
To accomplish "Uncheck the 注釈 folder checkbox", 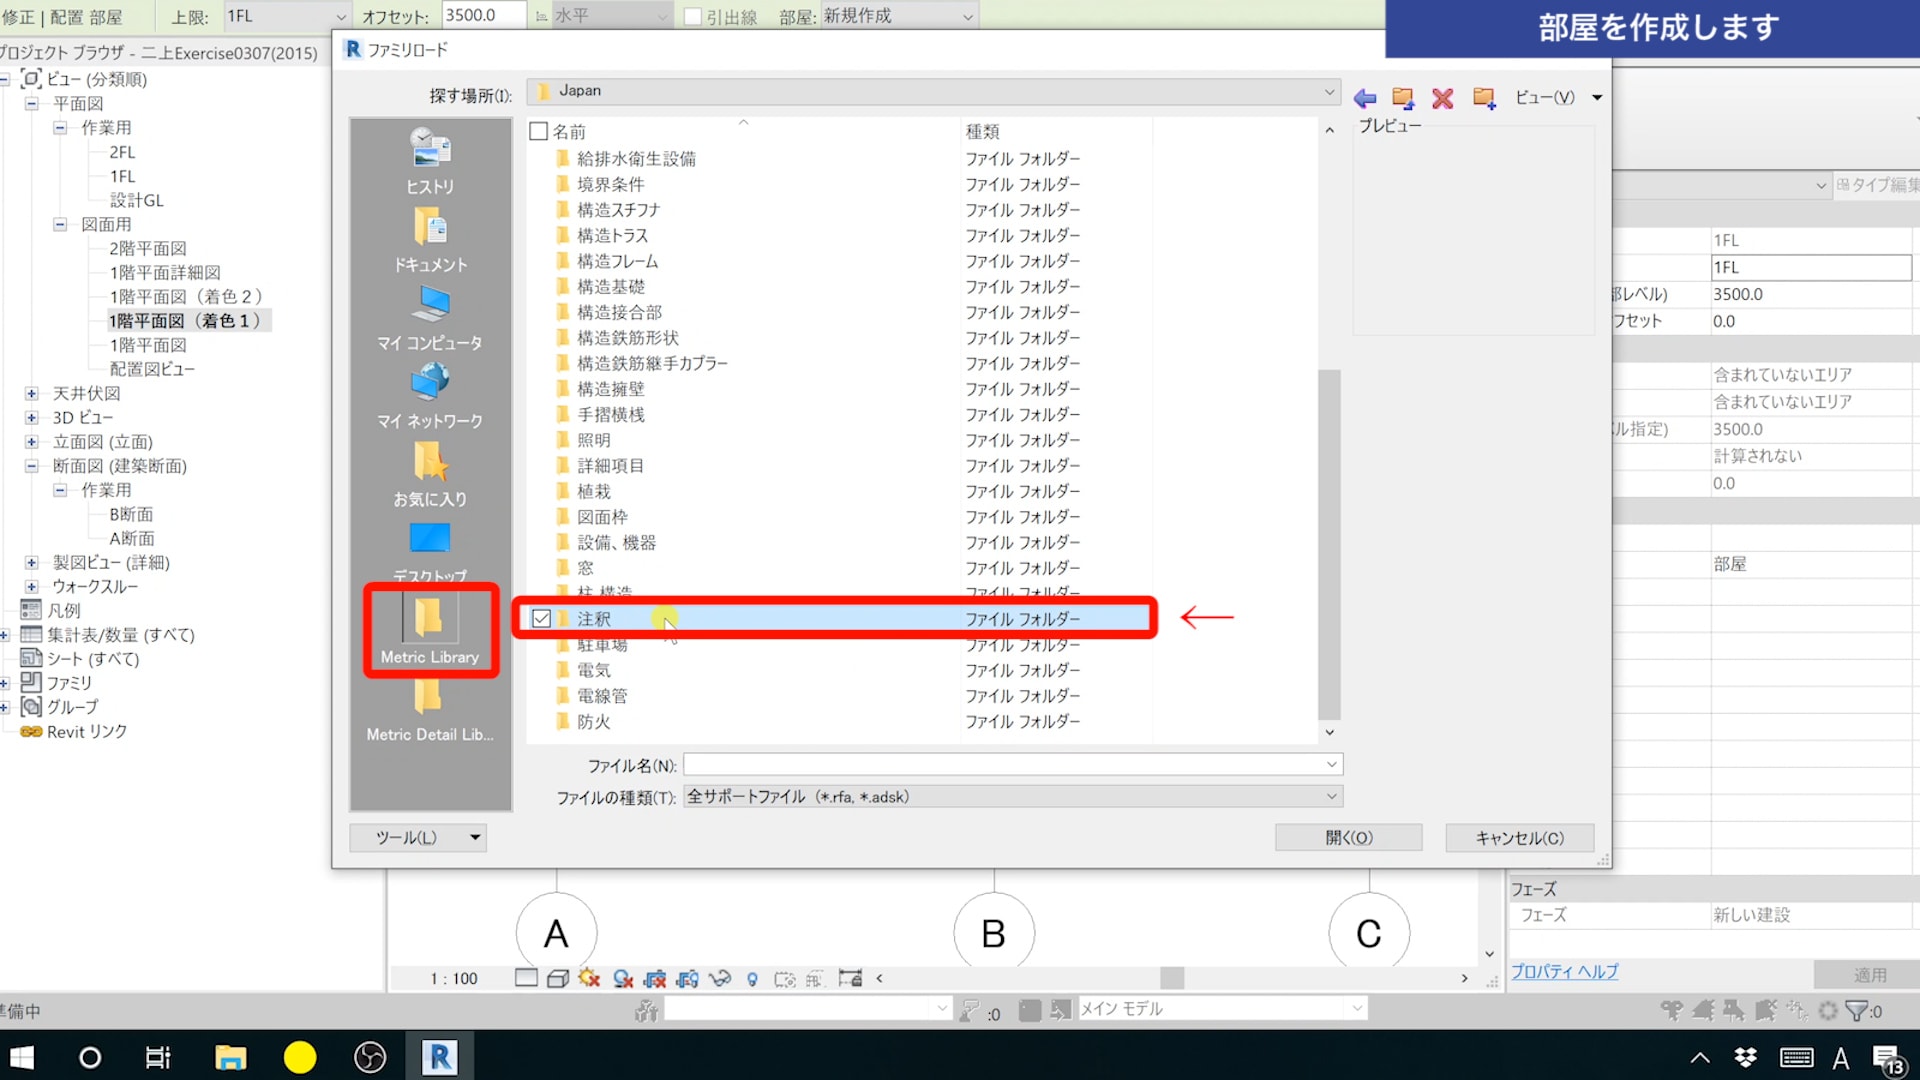I will point(541,619).
